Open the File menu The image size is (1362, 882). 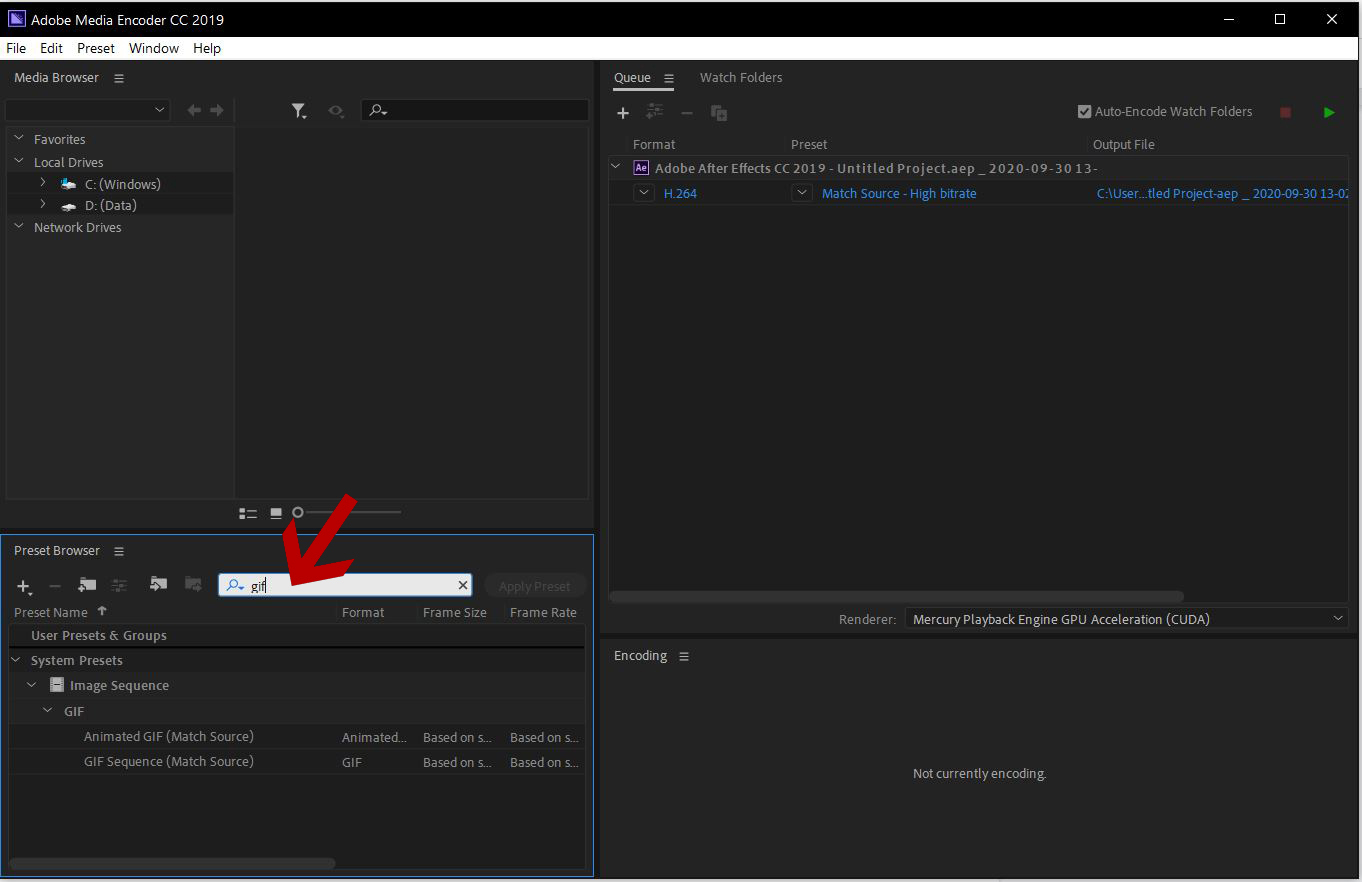tap(16, 48)
